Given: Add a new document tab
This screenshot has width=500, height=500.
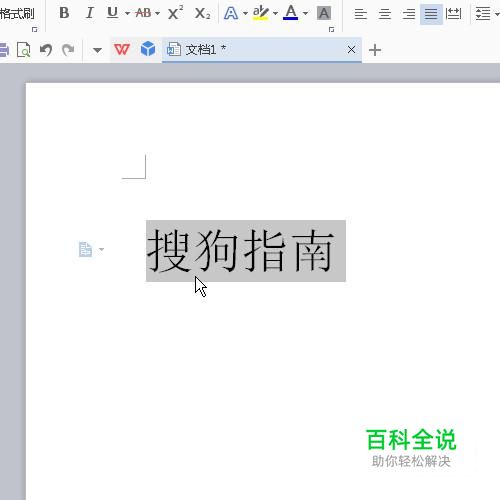Looking at the screenshot, I should (375, 50).
